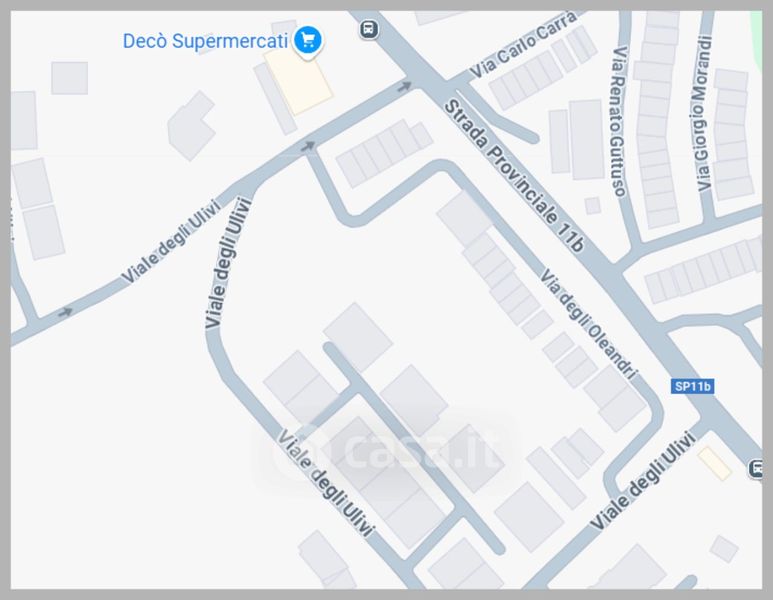Click the SP11b road shield badge
773x600 pixels.
tap(692, 386)
